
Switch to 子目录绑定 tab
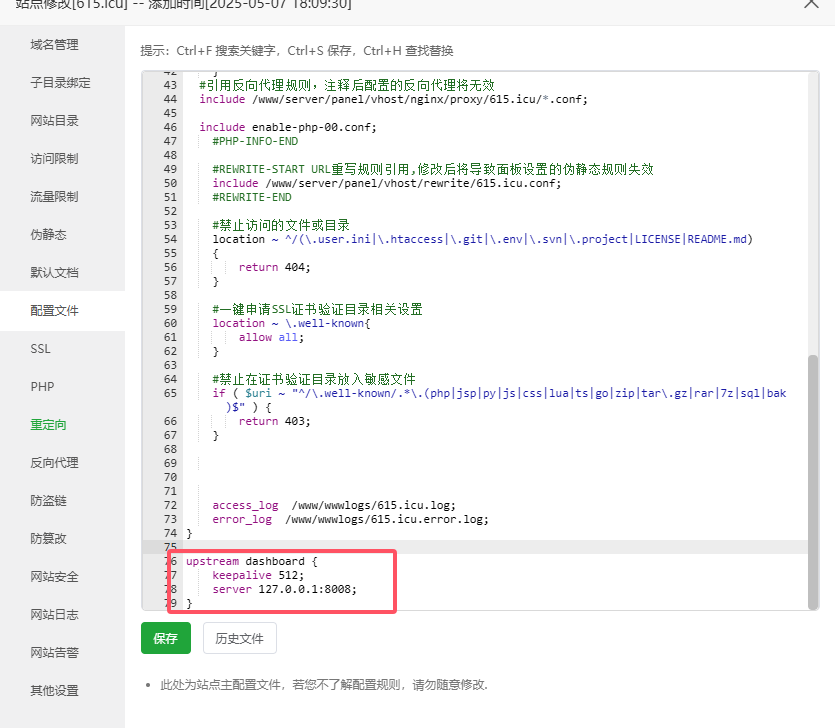point(60,83)
